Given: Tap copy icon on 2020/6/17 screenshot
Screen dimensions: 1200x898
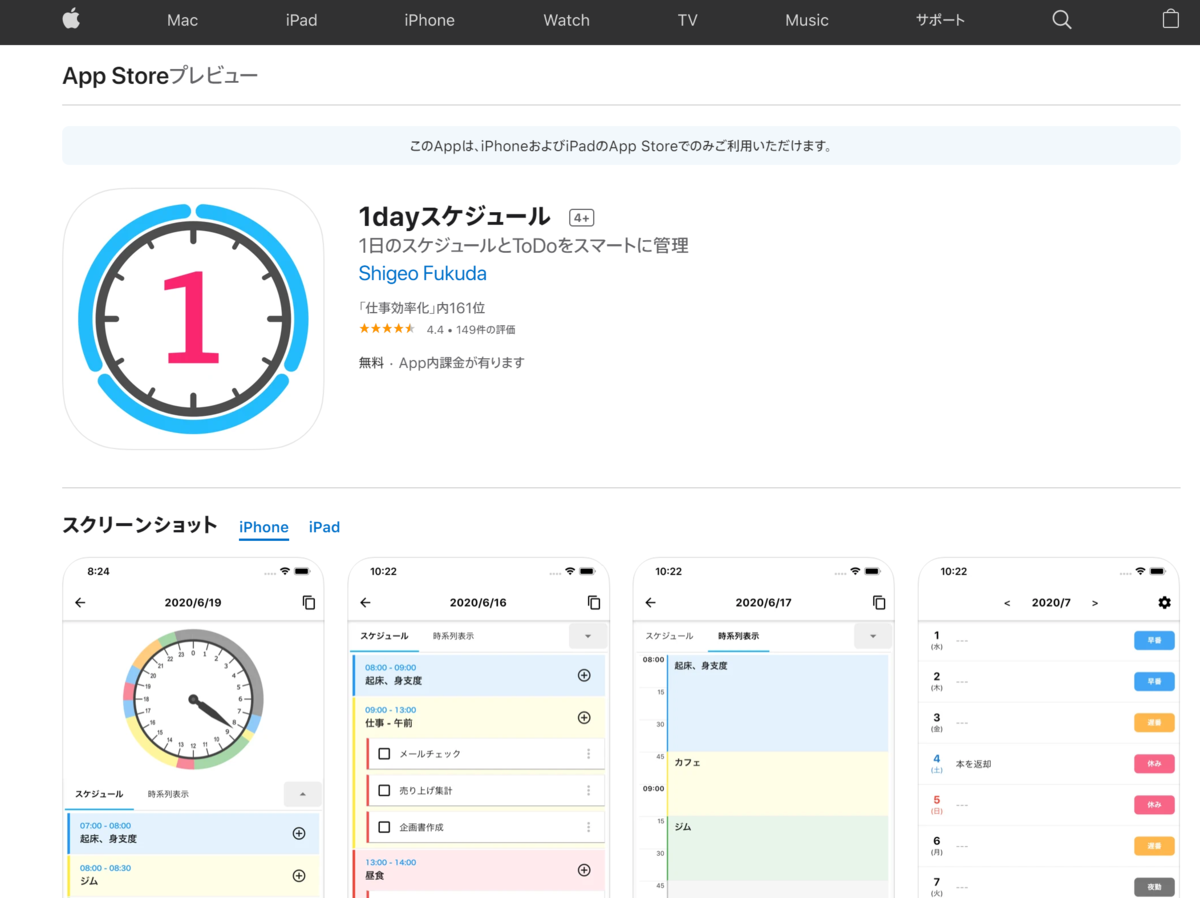Looking at the screenshot, I should click(879, 603).
